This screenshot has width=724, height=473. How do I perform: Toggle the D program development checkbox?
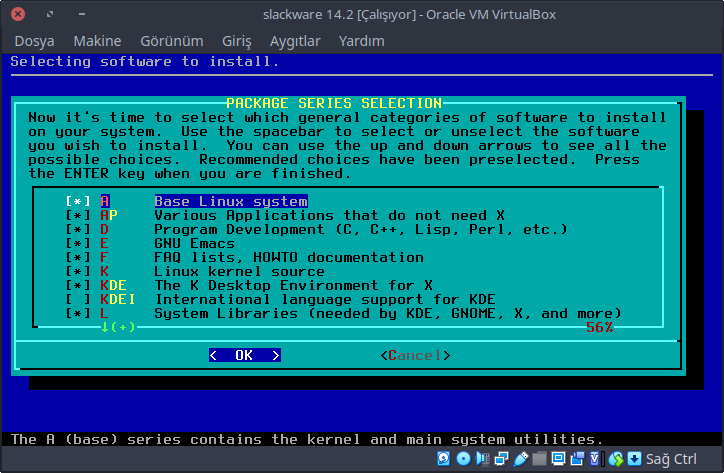pyautogui.click(x=78, y=230)
